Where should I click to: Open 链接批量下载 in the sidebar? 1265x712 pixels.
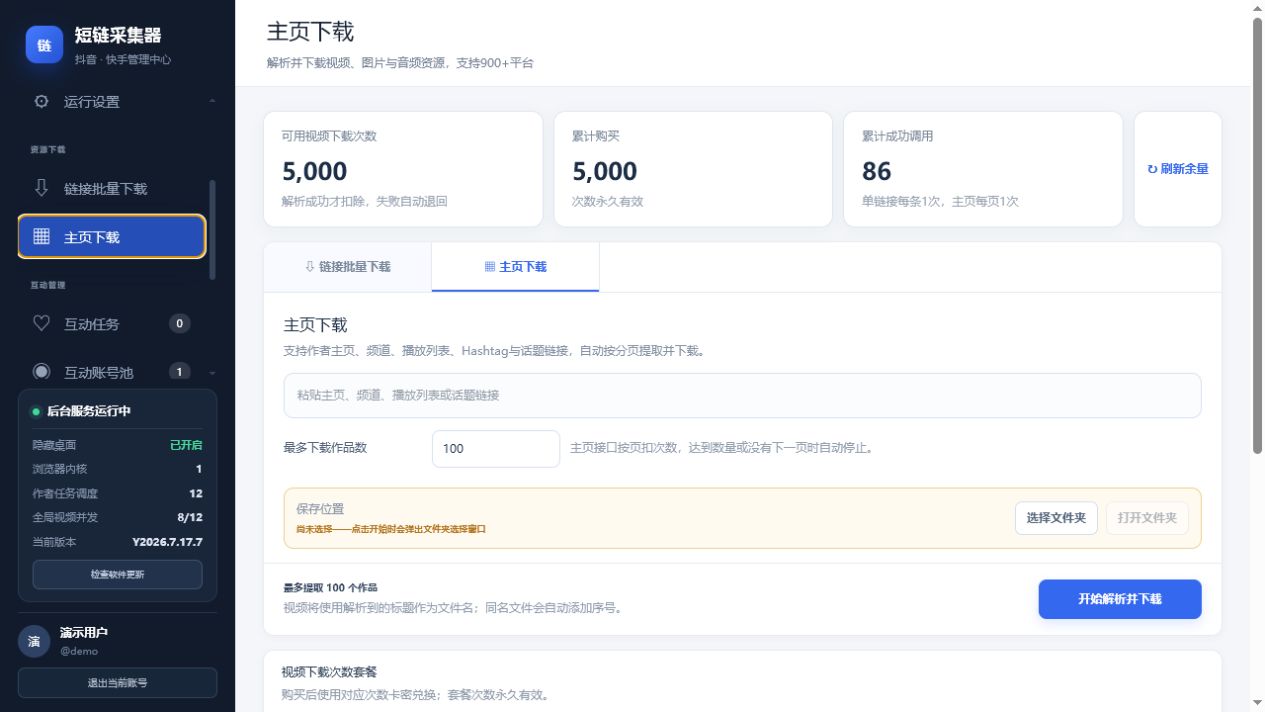pyautogui.click(x=112, y=188)
